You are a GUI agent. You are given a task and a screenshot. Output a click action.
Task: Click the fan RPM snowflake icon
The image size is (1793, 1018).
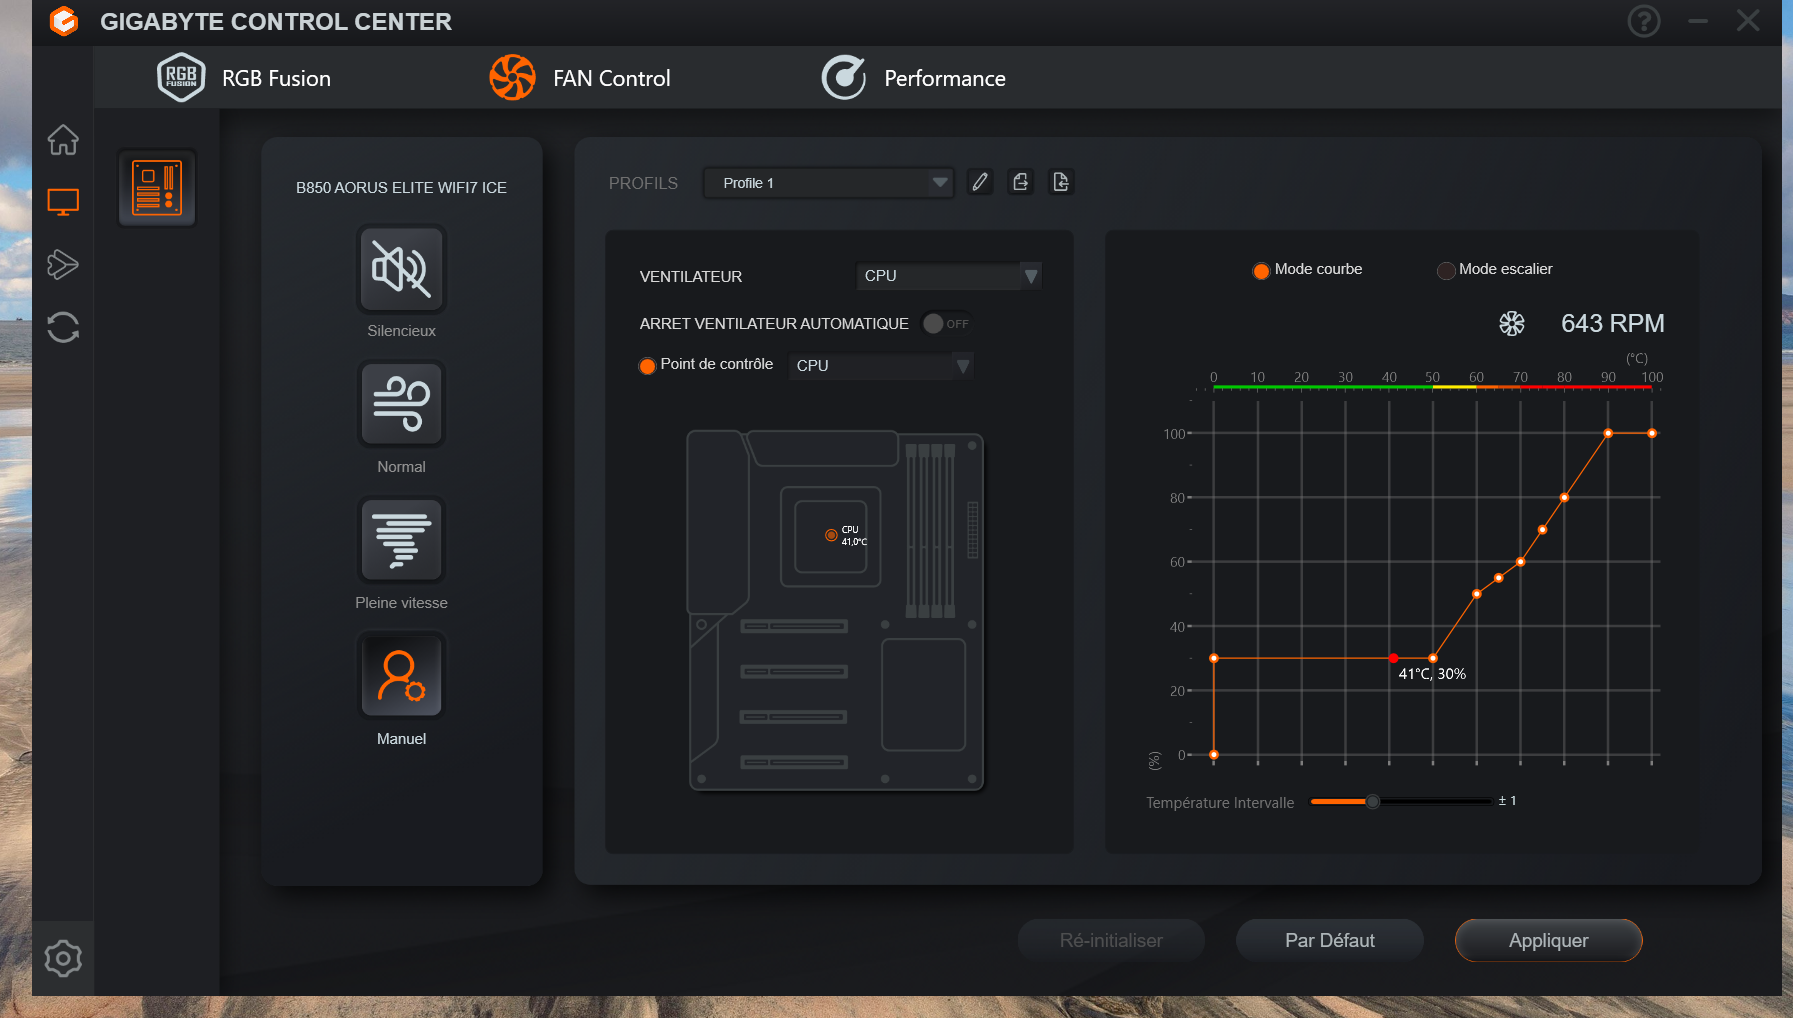coord(1512,323)
